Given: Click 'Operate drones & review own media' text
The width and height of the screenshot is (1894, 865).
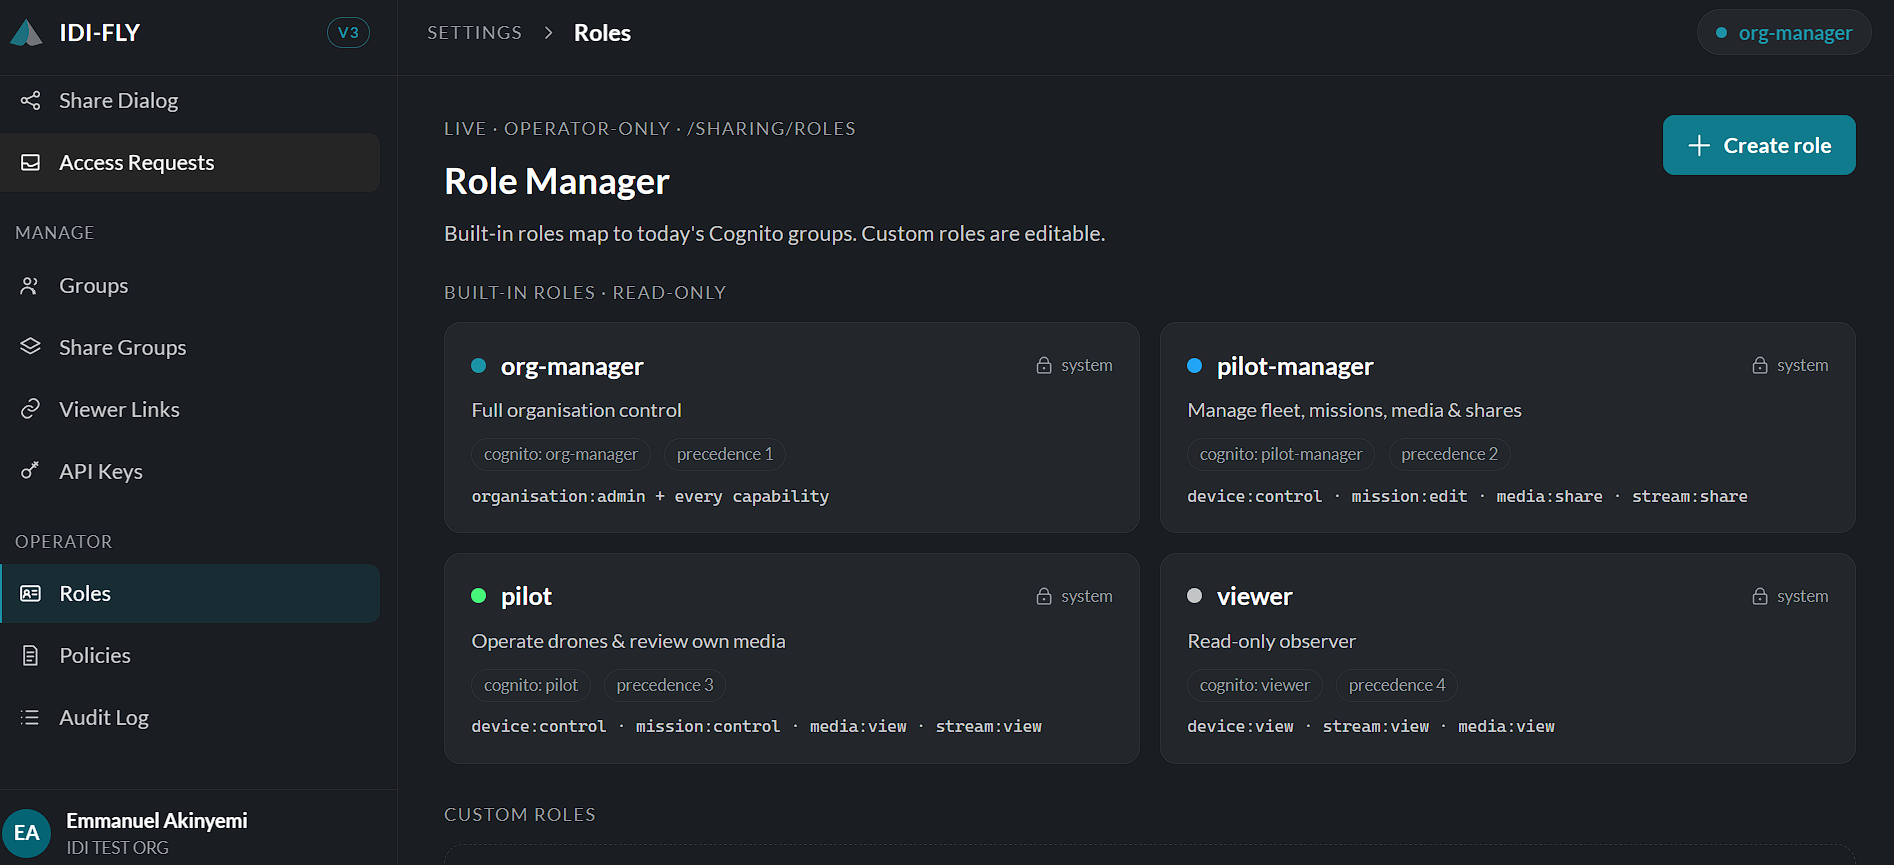Looking at the screenshot, I should [629, 641].
